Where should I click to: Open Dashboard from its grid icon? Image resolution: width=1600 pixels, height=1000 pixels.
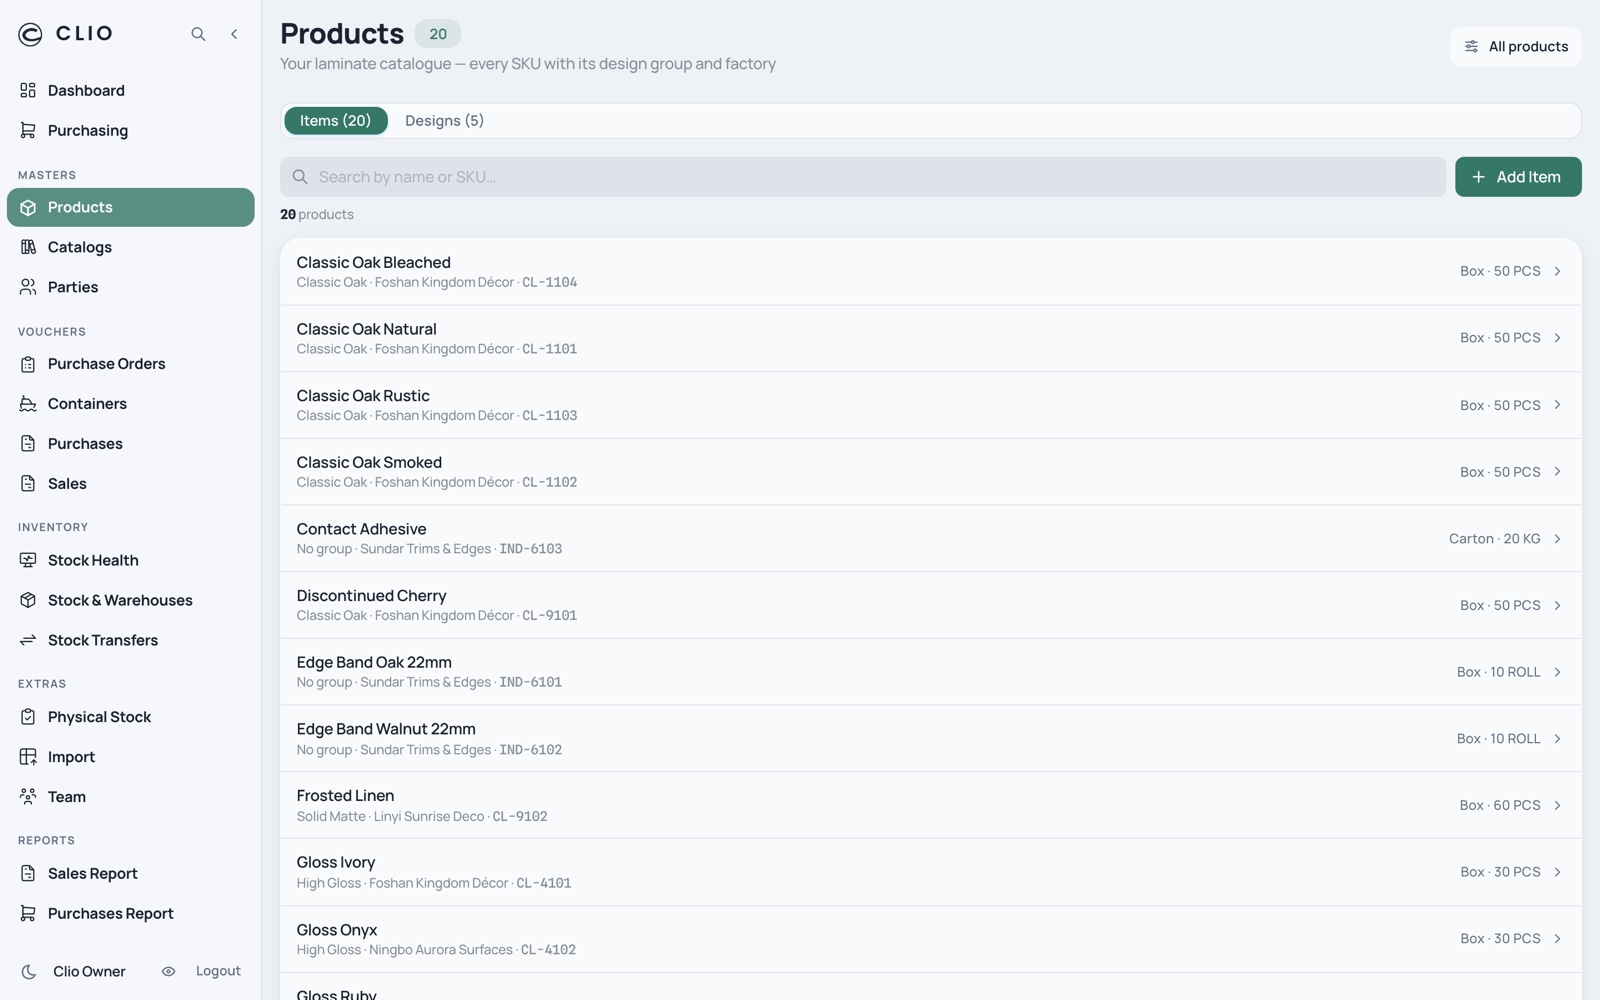(x=28, y=90)
